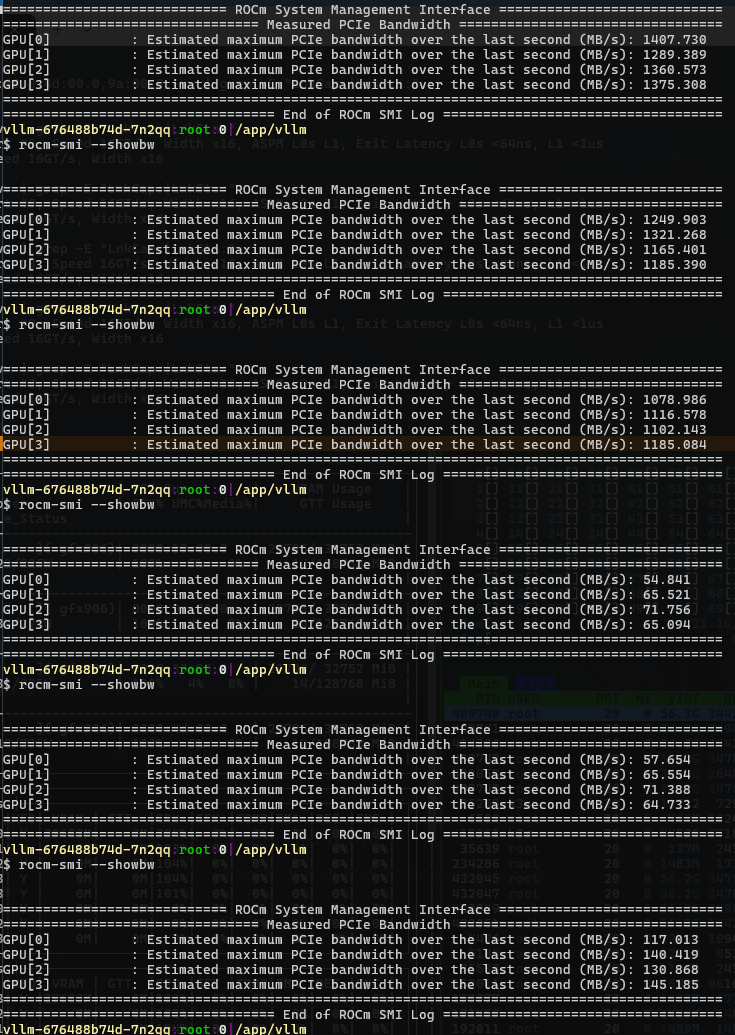Click the value 1289.389 for GPU[1]

tap(674, 55)
